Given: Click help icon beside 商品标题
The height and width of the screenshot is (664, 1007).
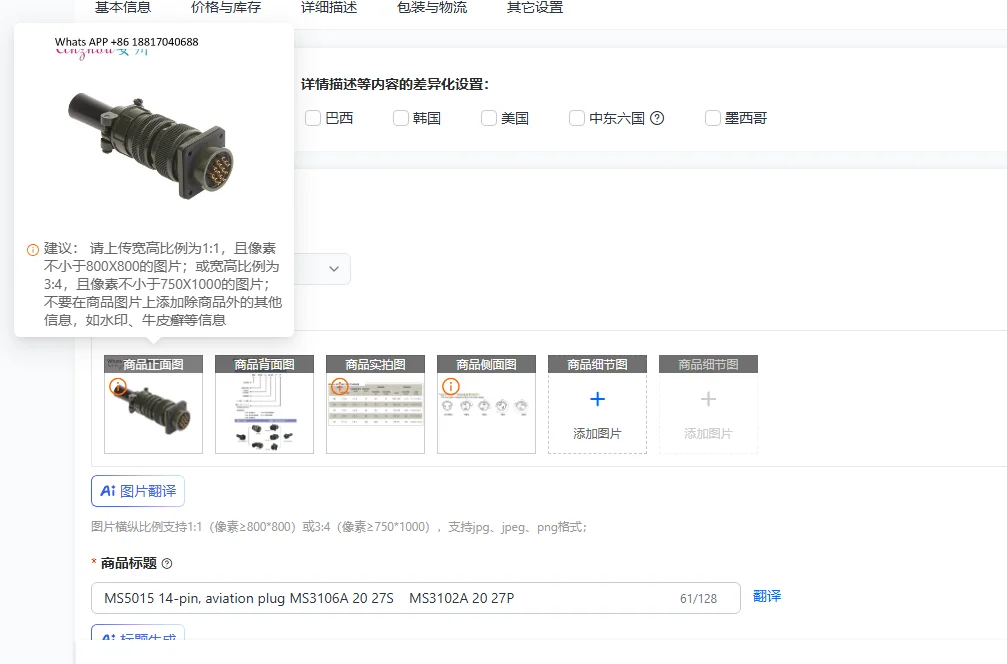Looking at the screenshot, I should point(167,564).
